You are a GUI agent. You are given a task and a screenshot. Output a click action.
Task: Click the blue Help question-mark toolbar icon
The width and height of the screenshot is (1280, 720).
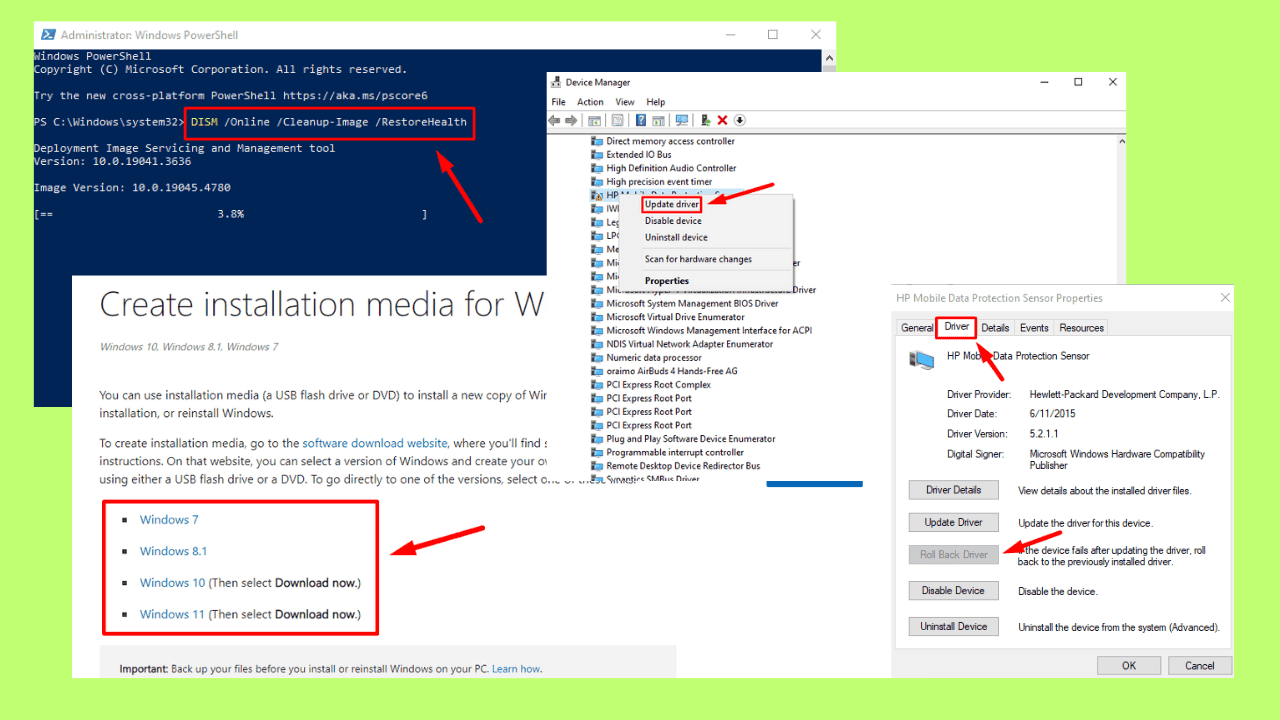pyautogui.click(x=641, y=120)
